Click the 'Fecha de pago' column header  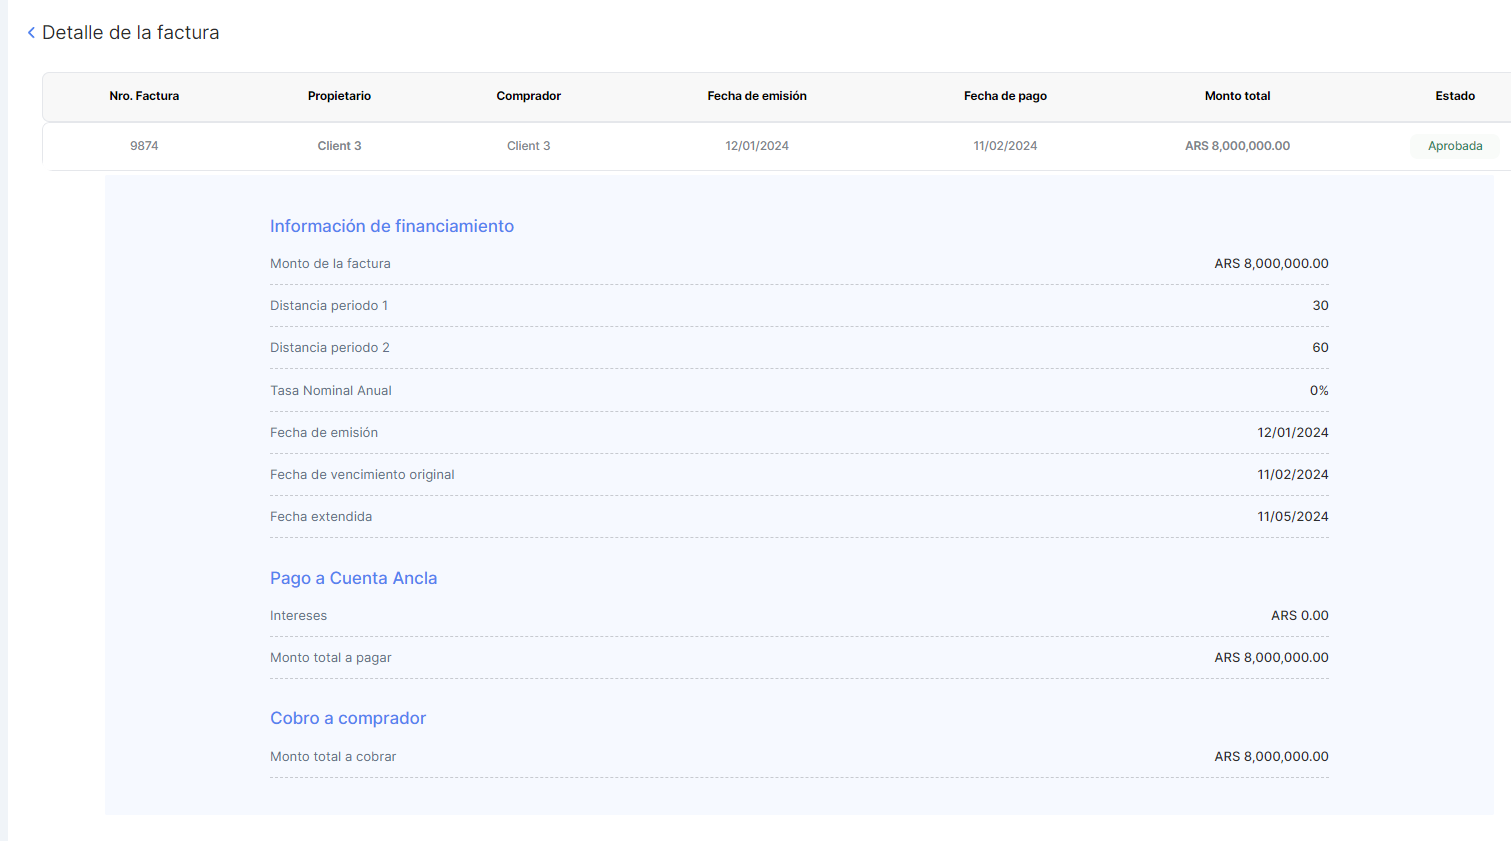point(1005,96)
